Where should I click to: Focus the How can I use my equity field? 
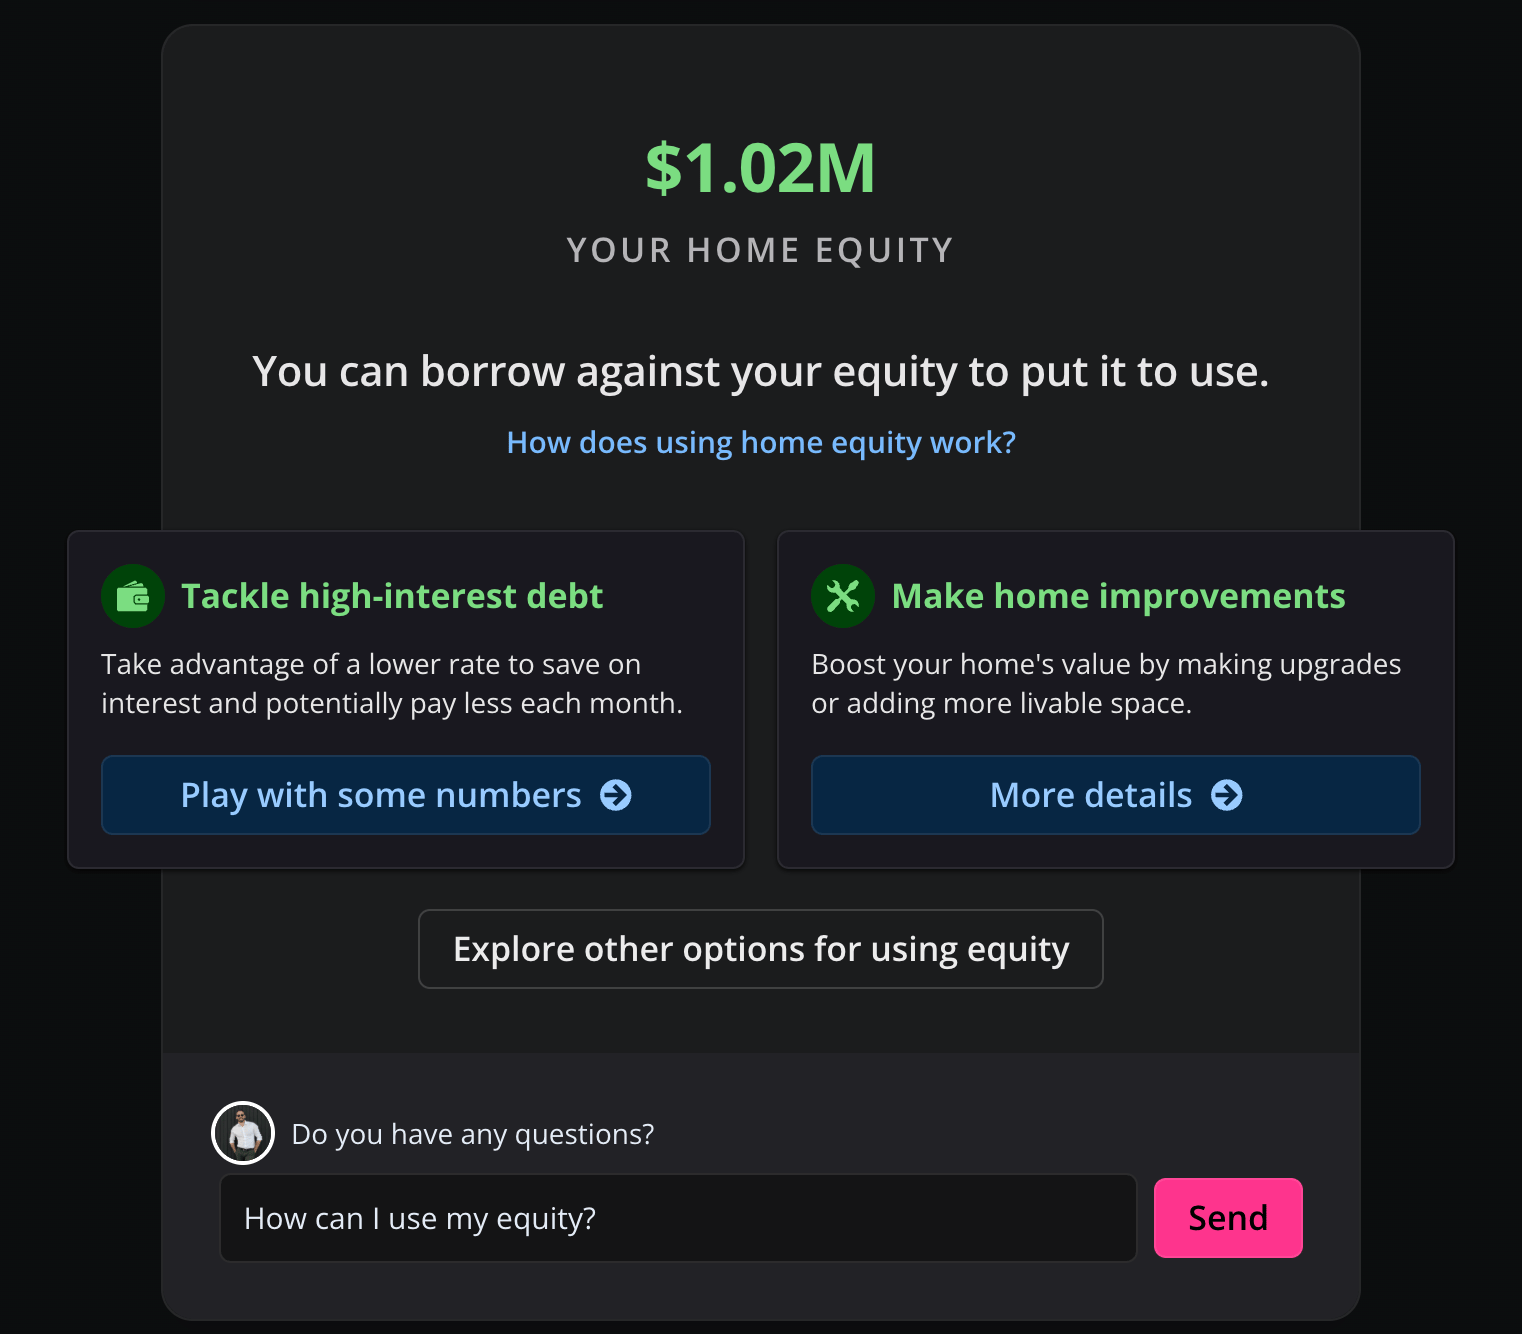[x=678, y=1218]
